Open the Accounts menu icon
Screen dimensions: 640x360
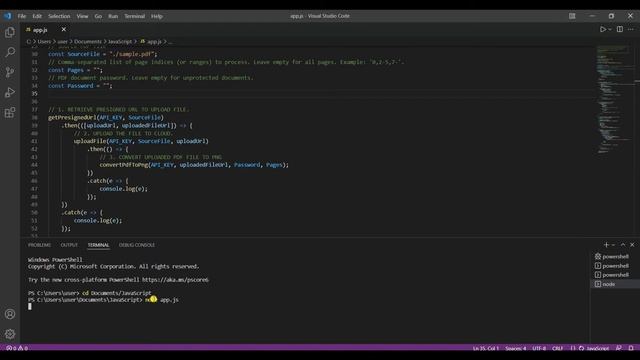click(10, 314)
